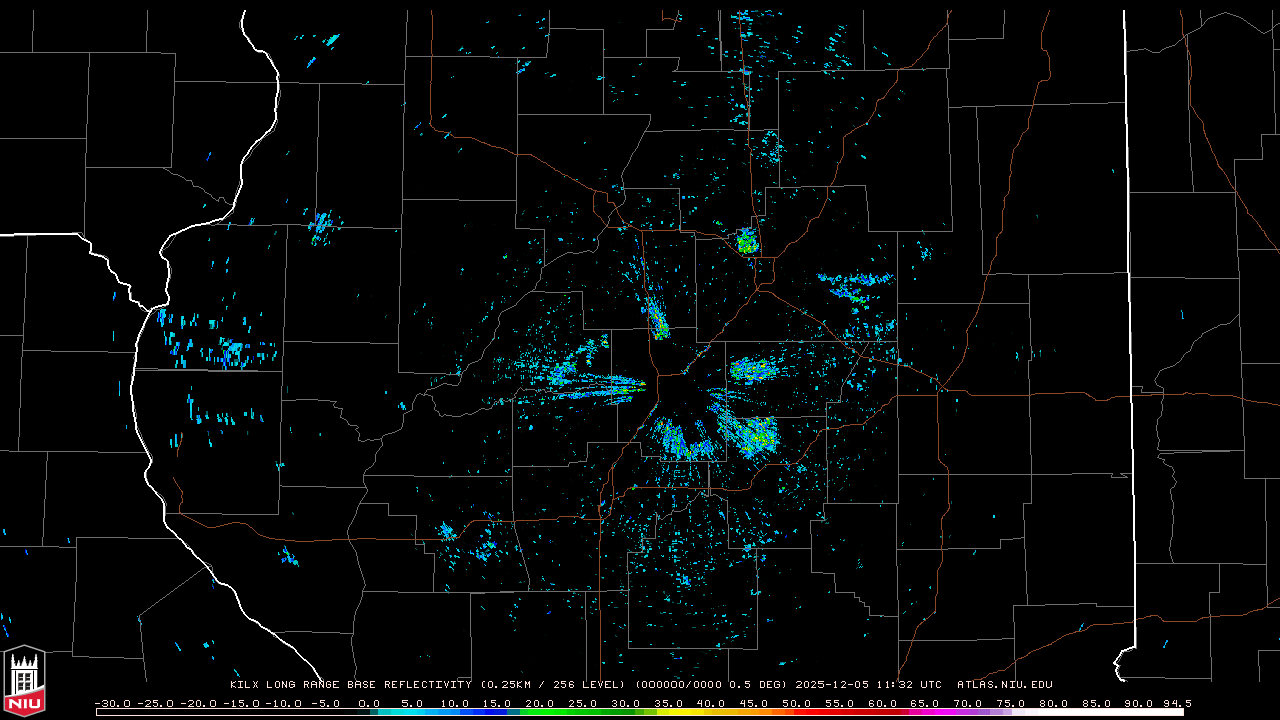Click the "-30.0" scale label
The width and height of the screenshot is (1280, 720).
click(112, 703)
